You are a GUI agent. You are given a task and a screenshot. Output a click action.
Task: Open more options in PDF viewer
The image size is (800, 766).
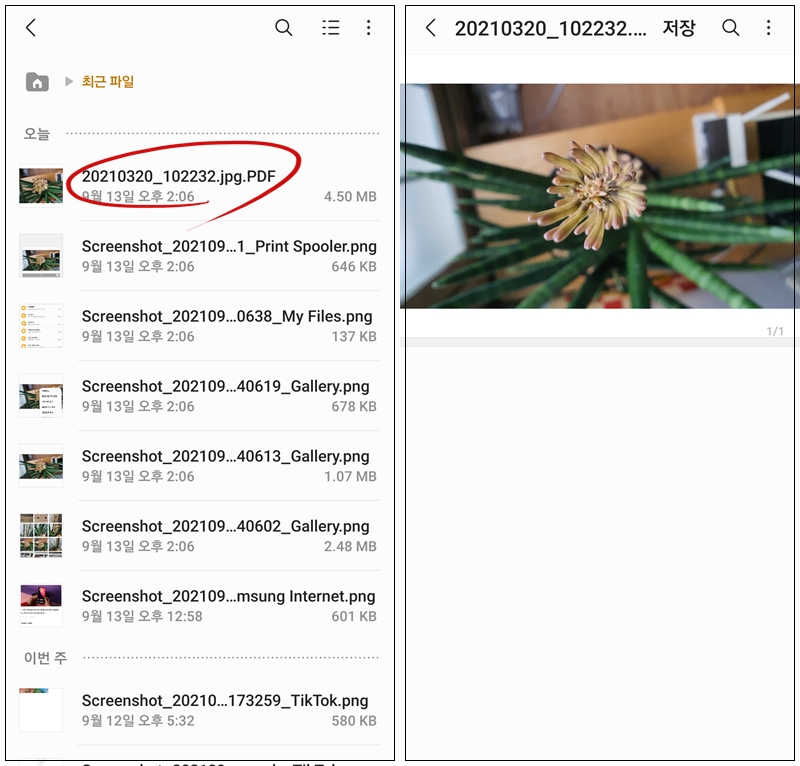768,28
